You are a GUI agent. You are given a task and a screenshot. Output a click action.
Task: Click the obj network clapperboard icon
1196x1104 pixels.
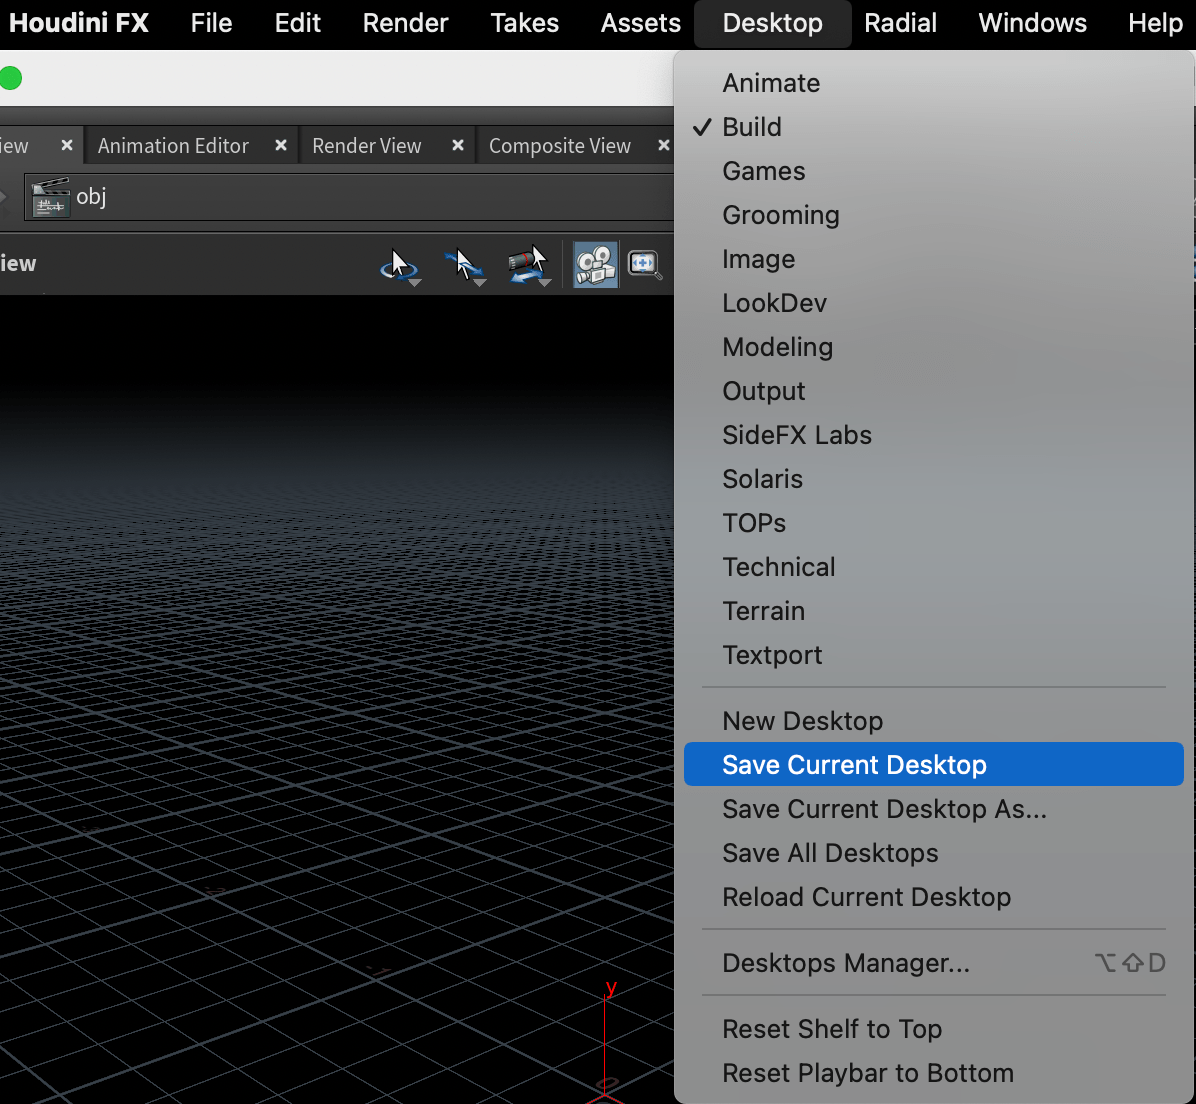[50, 198]
